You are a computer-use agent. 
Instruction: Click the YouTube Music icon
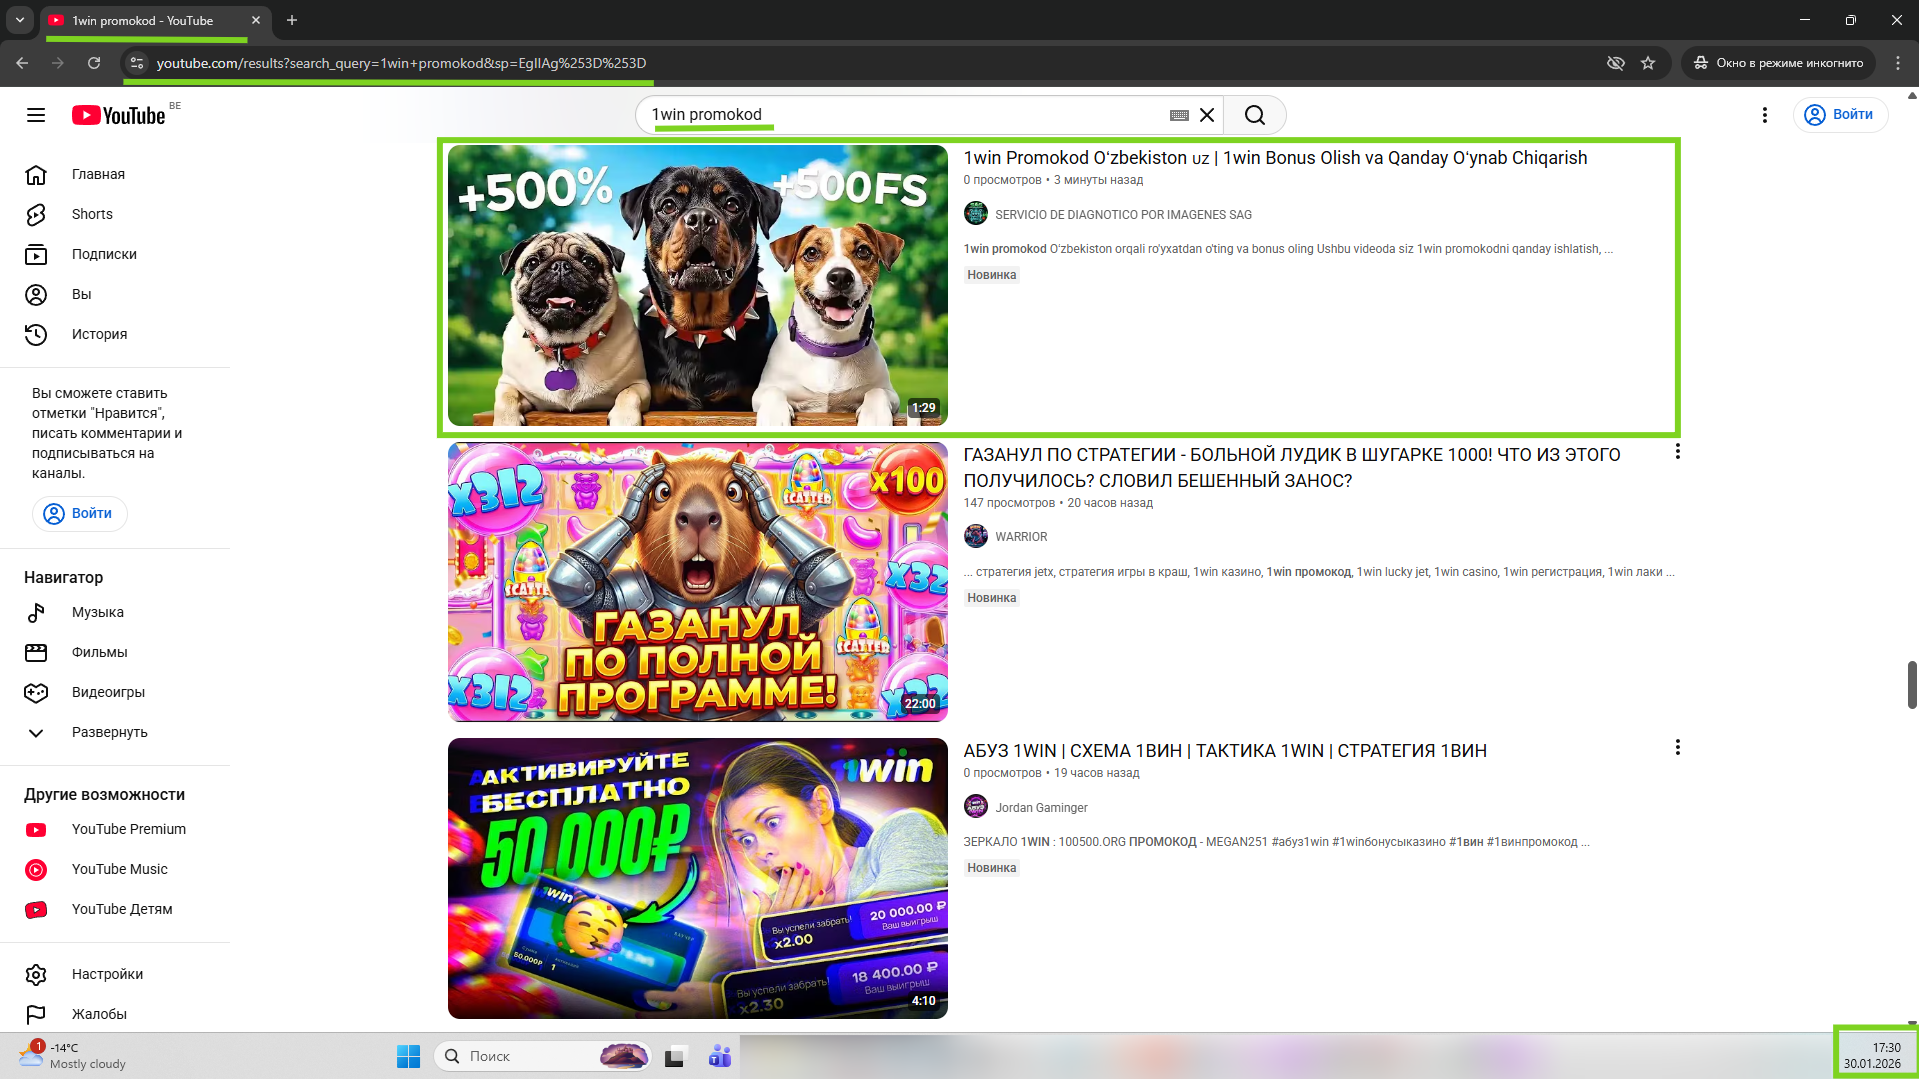[x=36, y=869]
